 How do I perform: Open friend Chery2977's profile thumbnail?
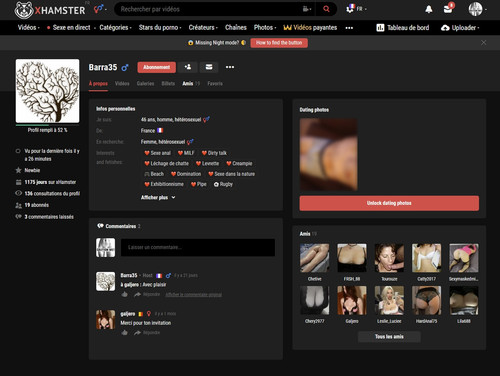coord(314,300)
